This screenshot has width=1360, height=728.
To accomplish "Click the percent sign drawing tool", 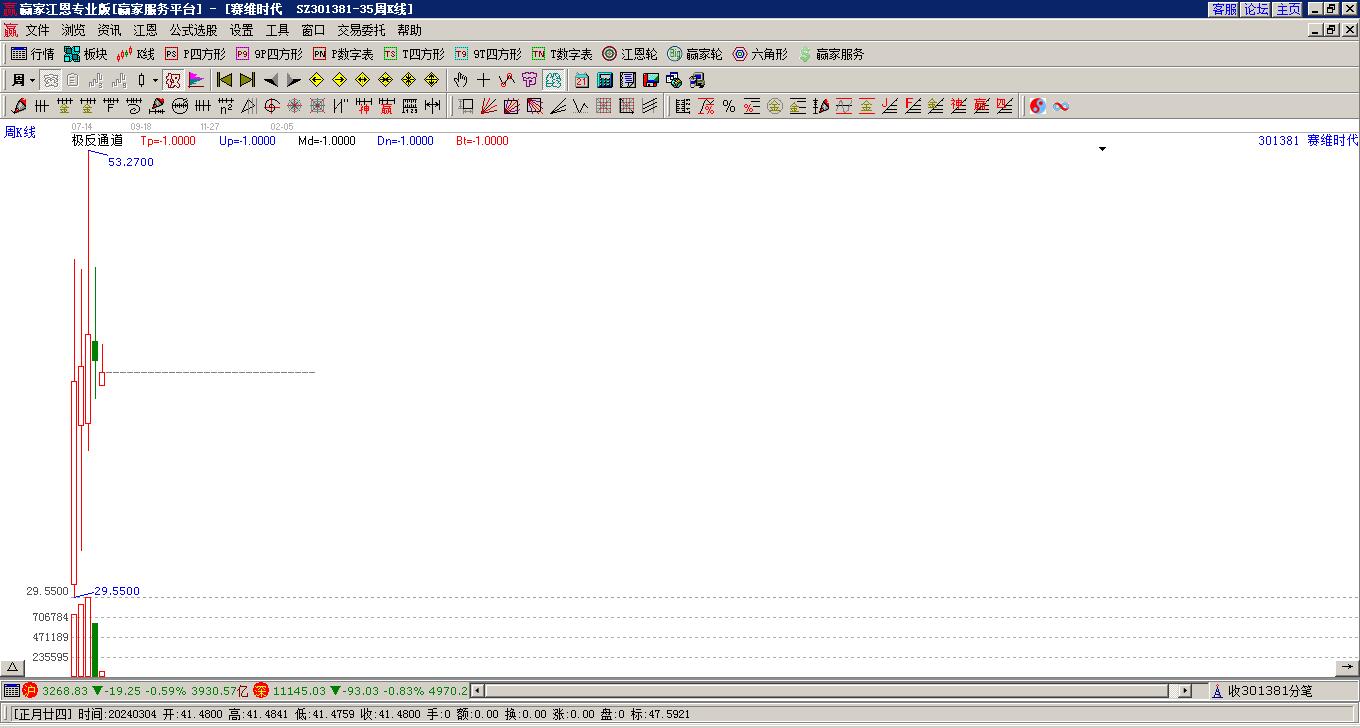I will tap(729, 106).
